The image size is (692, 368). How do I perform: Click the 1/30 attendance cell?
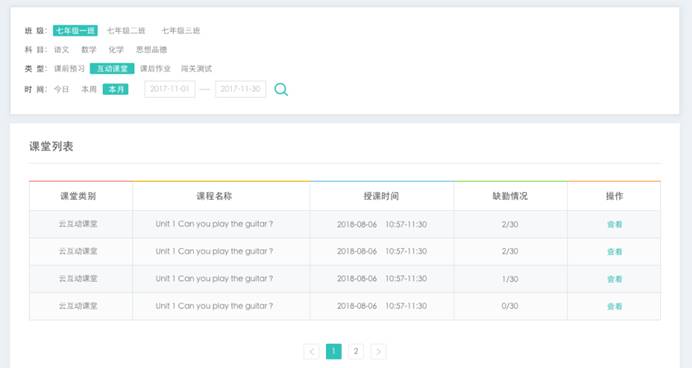tap(510, 279)
